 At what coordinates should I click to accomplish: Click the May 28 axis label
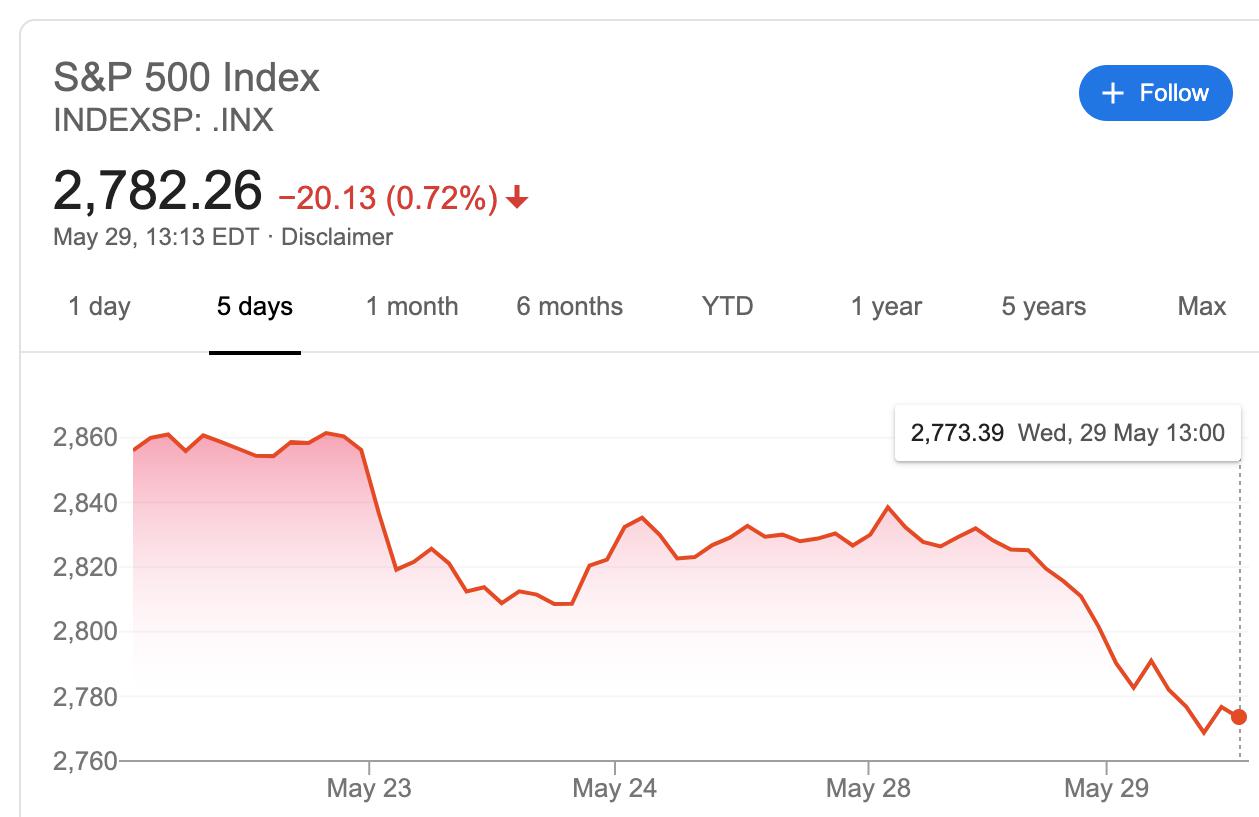coord(868,788)
